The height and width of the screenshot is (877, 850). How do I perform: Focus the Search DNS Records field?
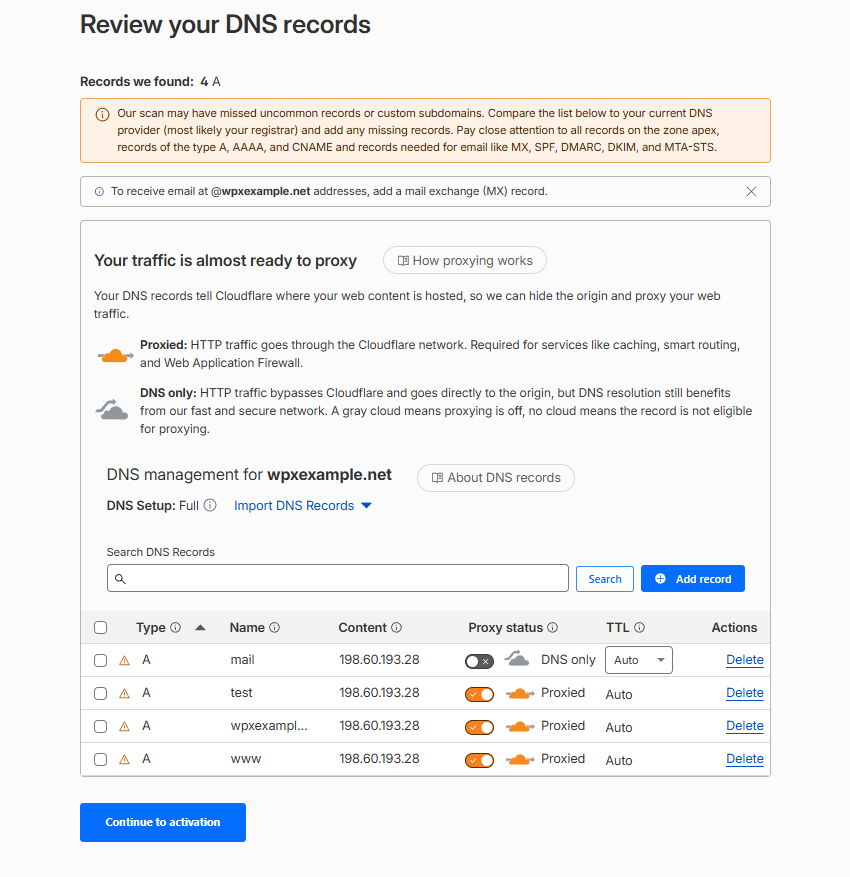point(338,578)
